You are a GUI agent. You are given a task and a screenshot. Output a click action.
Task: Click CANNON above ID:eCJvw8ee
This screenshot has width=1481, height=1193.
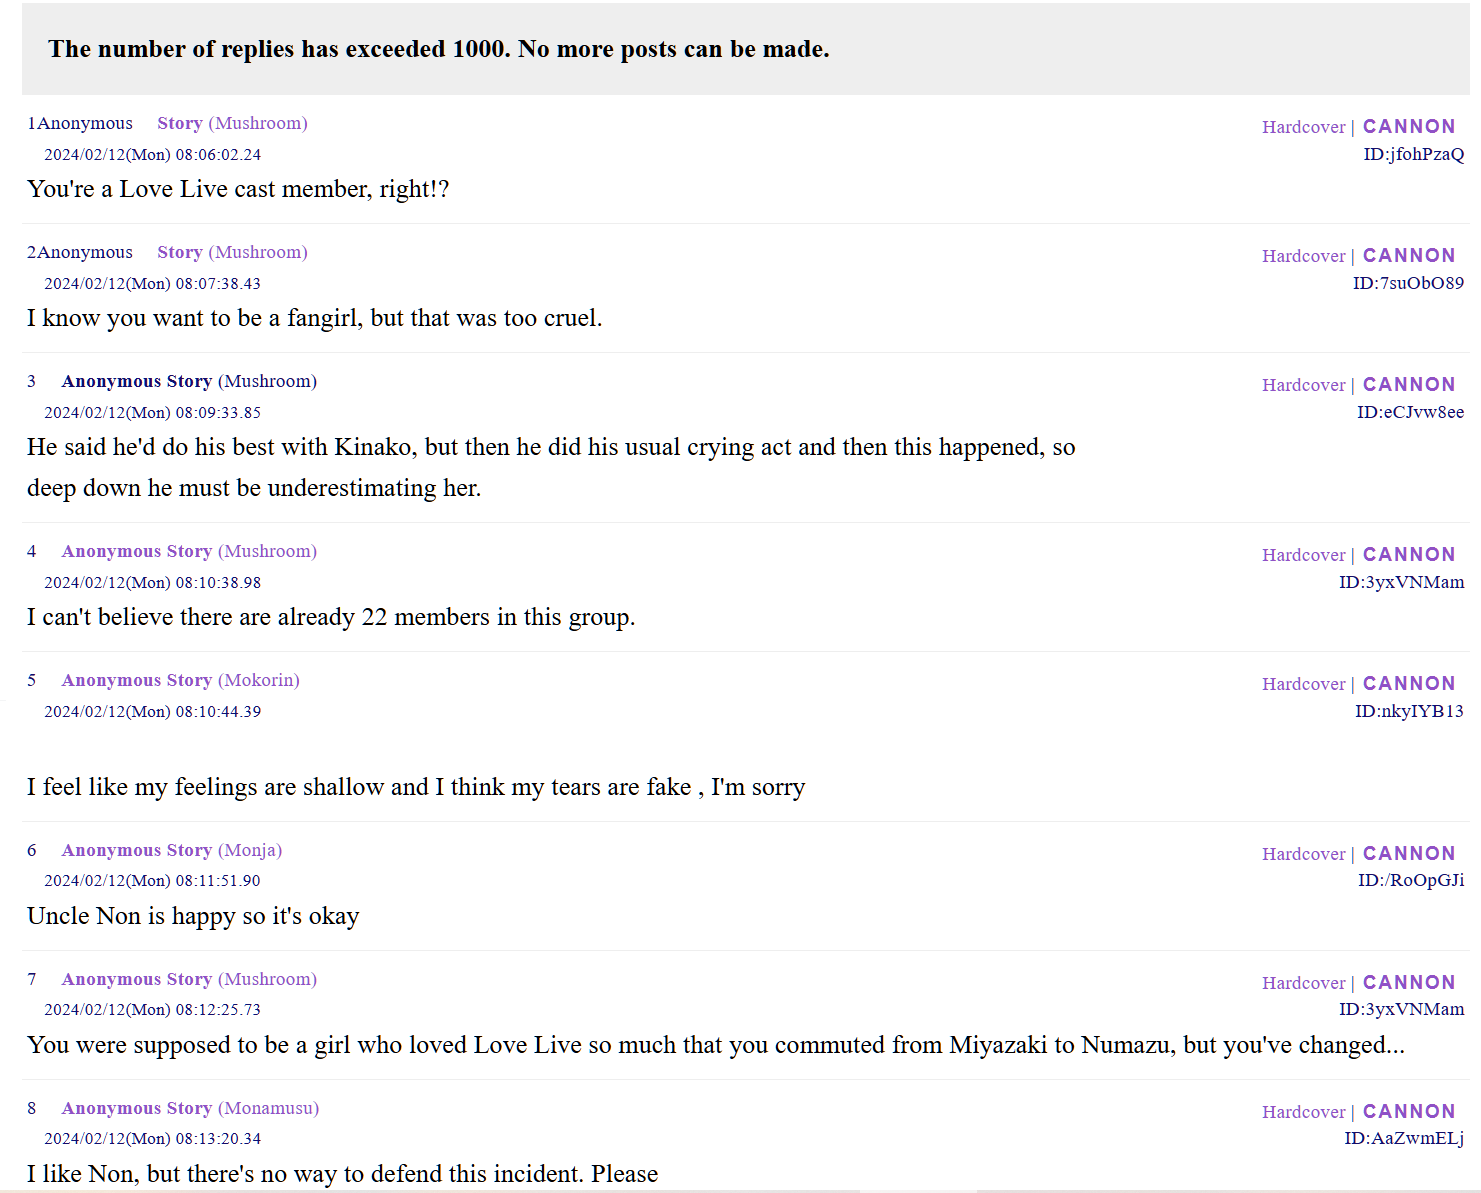[1409, 384]
